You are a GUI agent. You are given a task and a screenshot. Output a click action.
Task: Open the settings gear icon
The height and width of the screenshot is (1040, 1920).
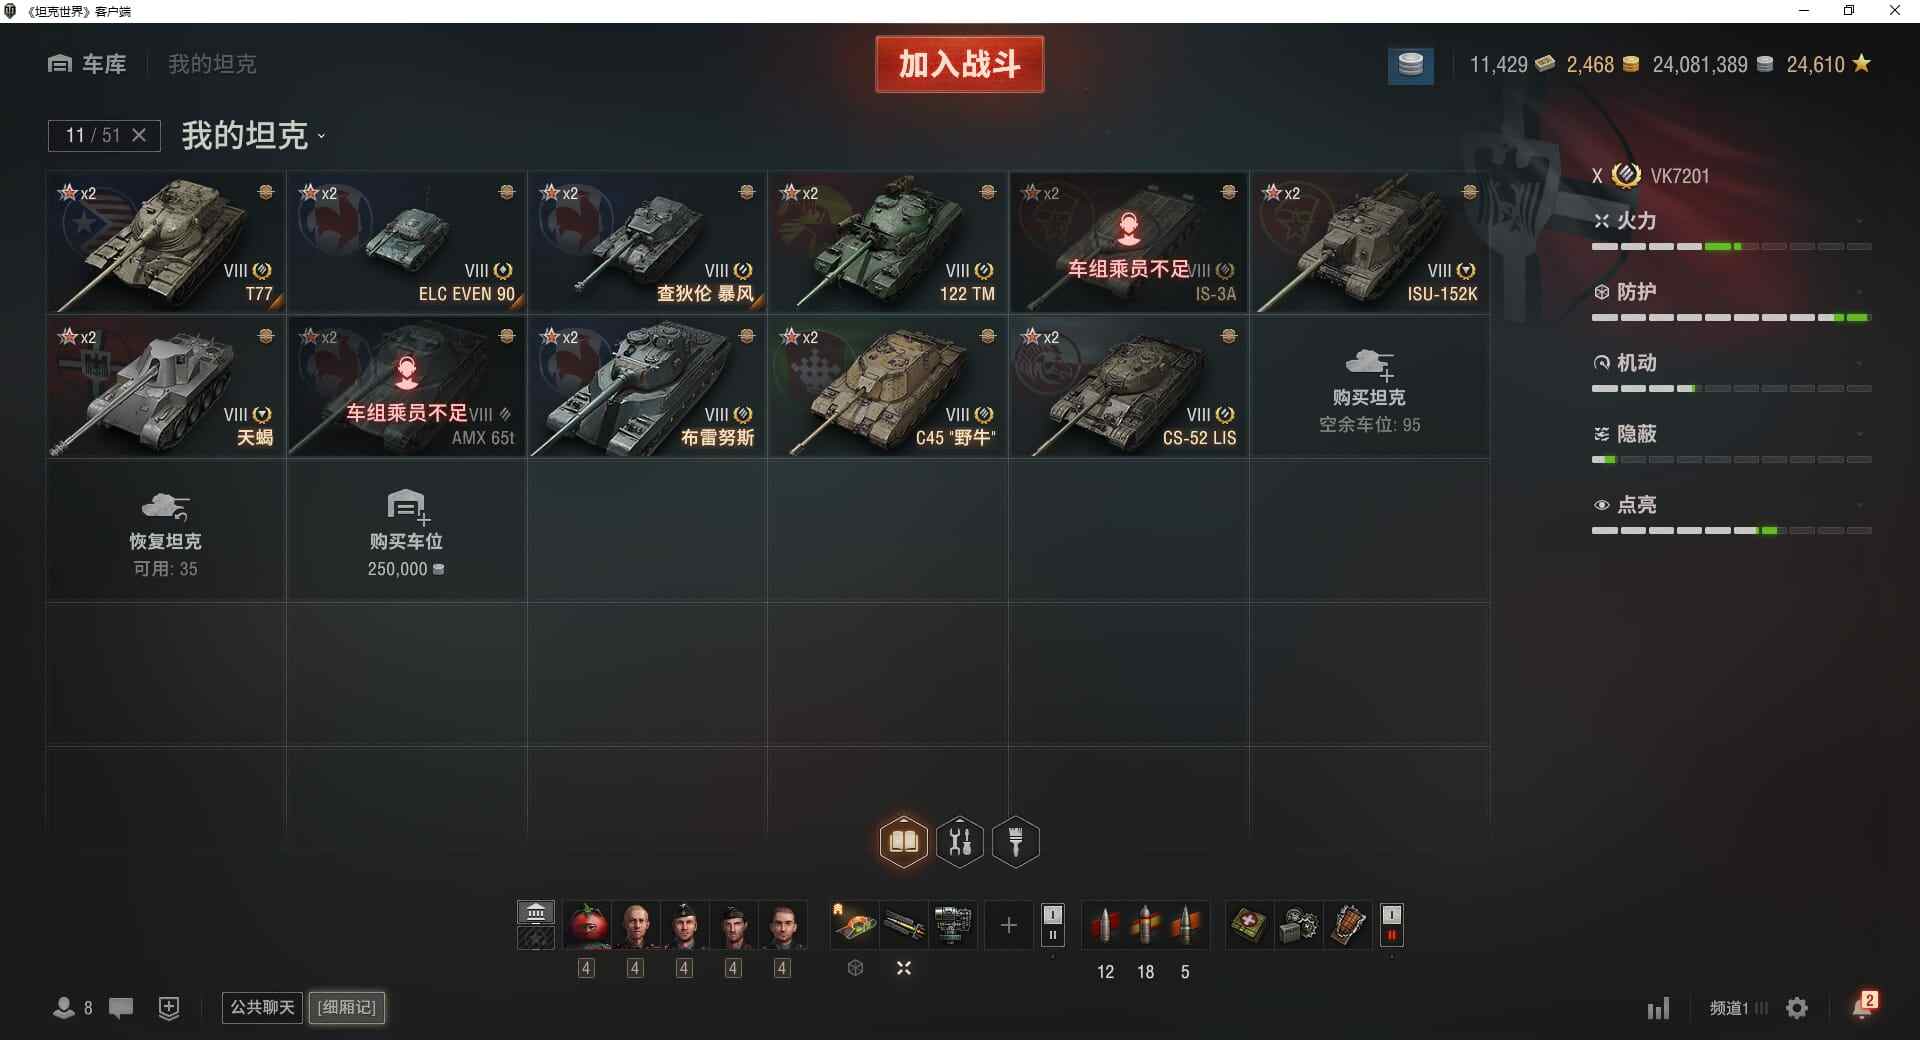[x=1797, y=1008]
